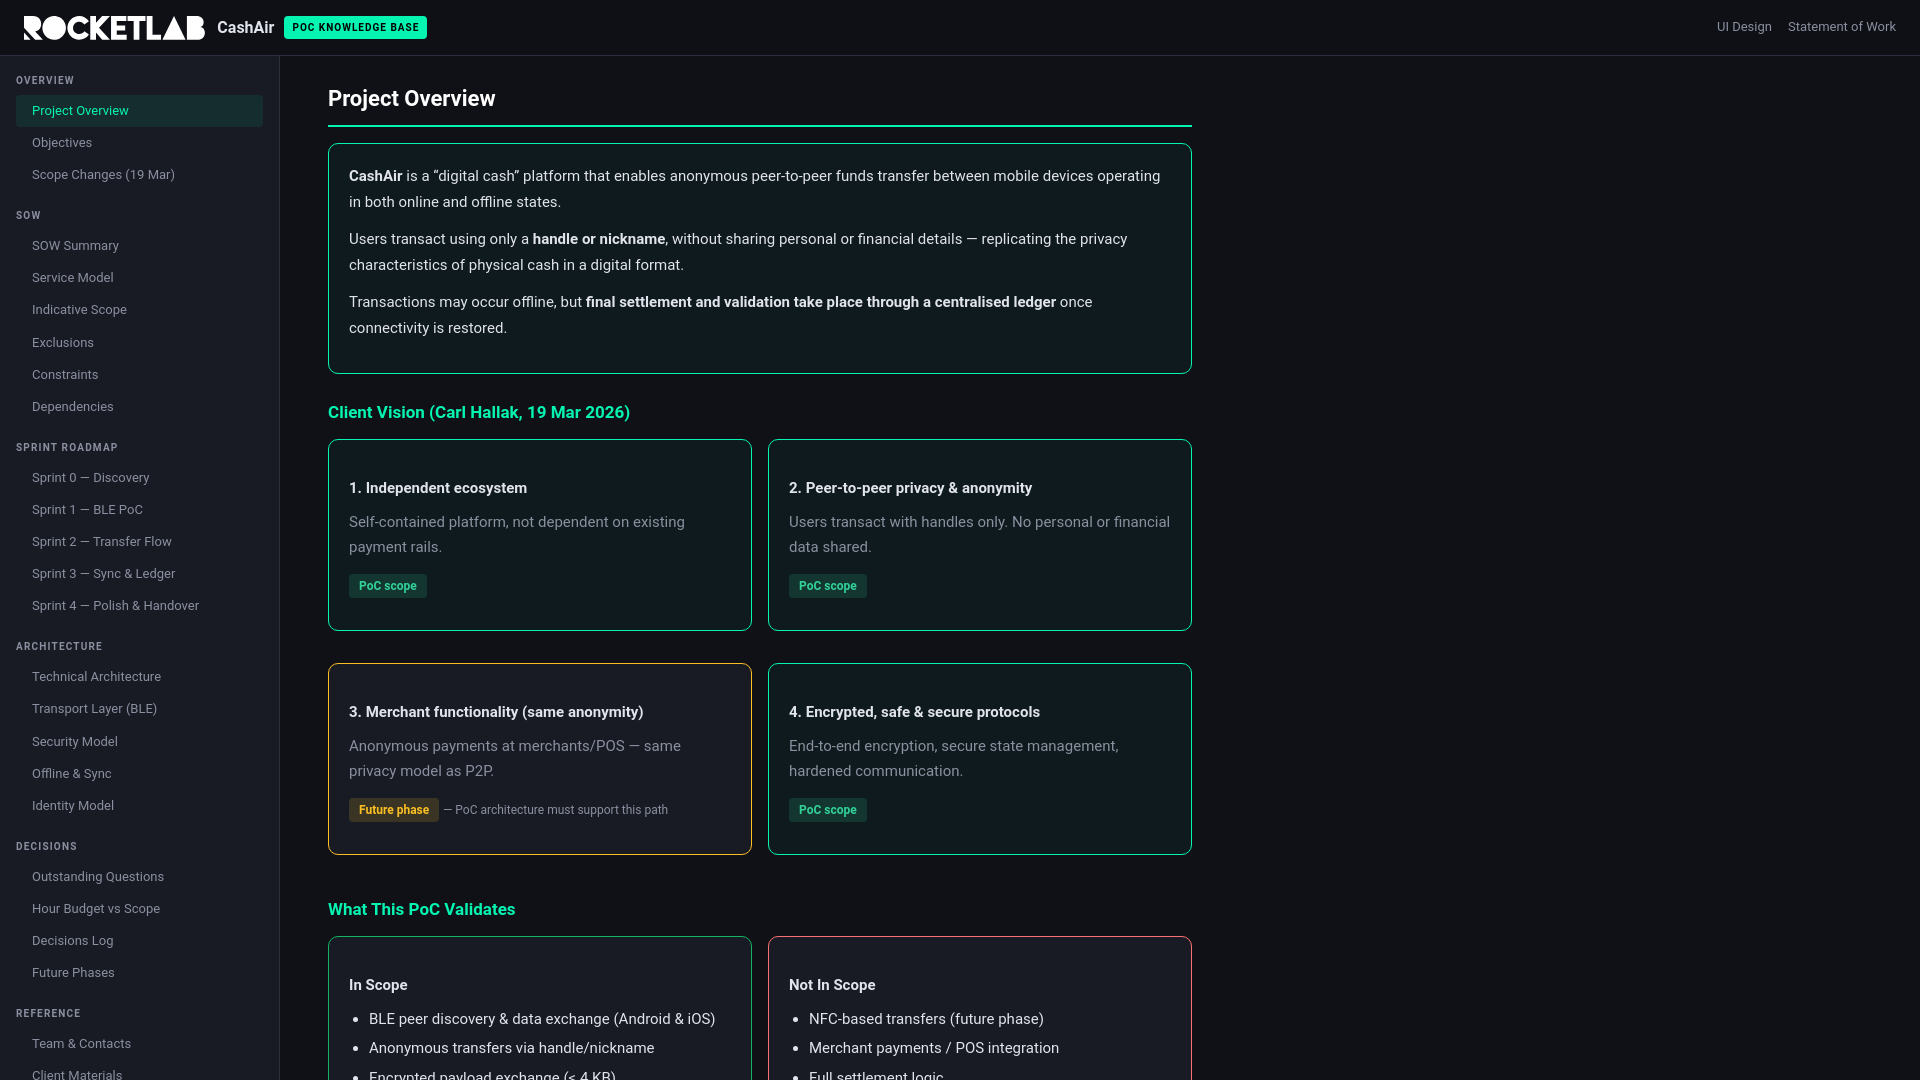
Task: Open Scope Changes (19 Mar)
Action: point(139,175)
